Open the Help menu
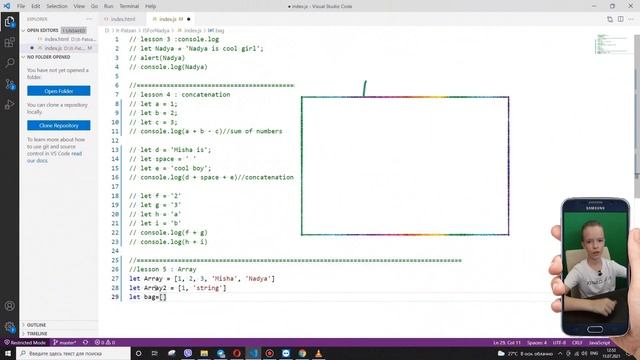This screenshot has width=640, height=360. tap(151, 6)
